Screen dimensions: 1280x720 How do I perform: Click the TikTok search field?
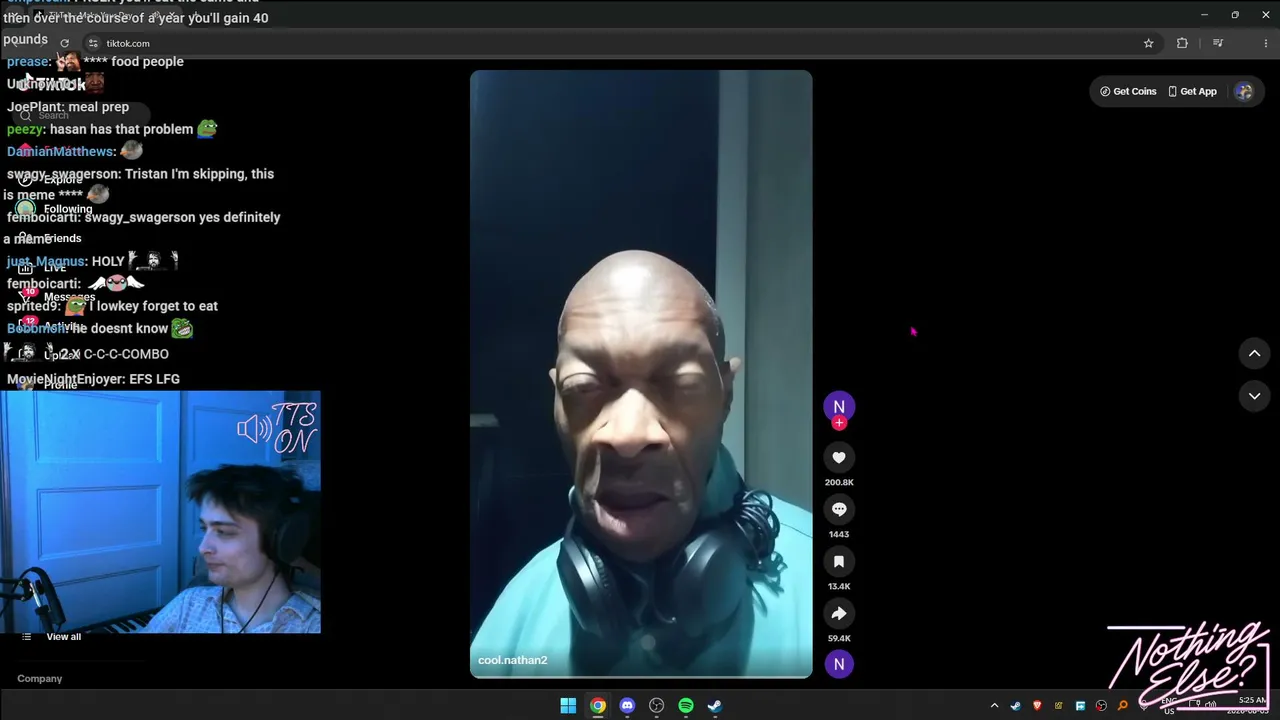click(82, 115)
